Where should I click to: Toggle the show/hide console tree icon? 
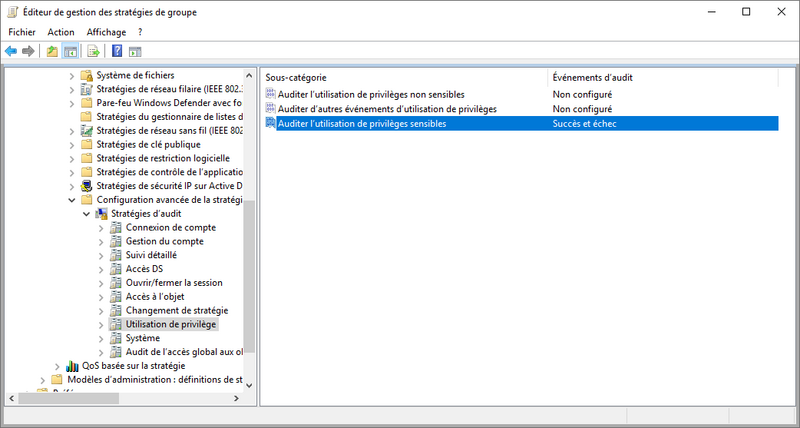coord(70,51)
